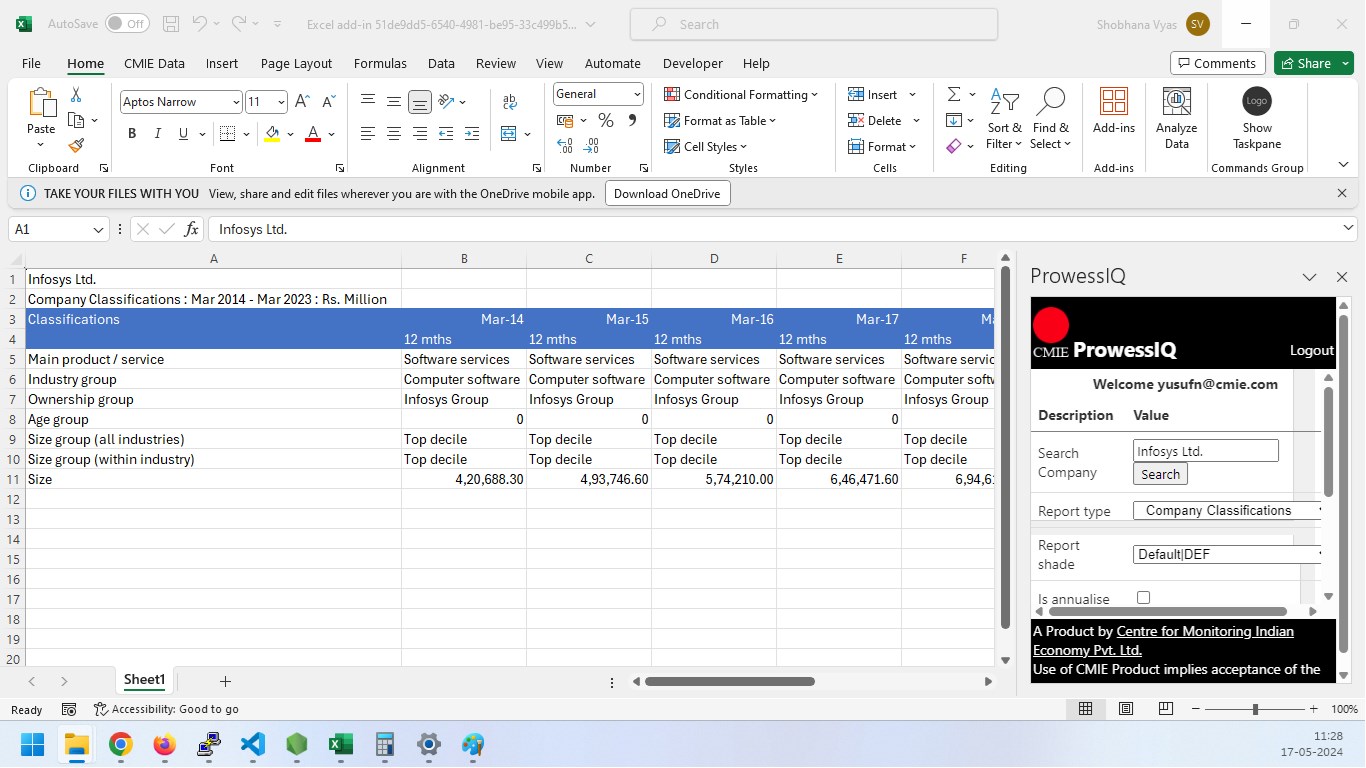Click the Orientation text rotation icon
1366x768 pixels.
(x=447, y=102)
